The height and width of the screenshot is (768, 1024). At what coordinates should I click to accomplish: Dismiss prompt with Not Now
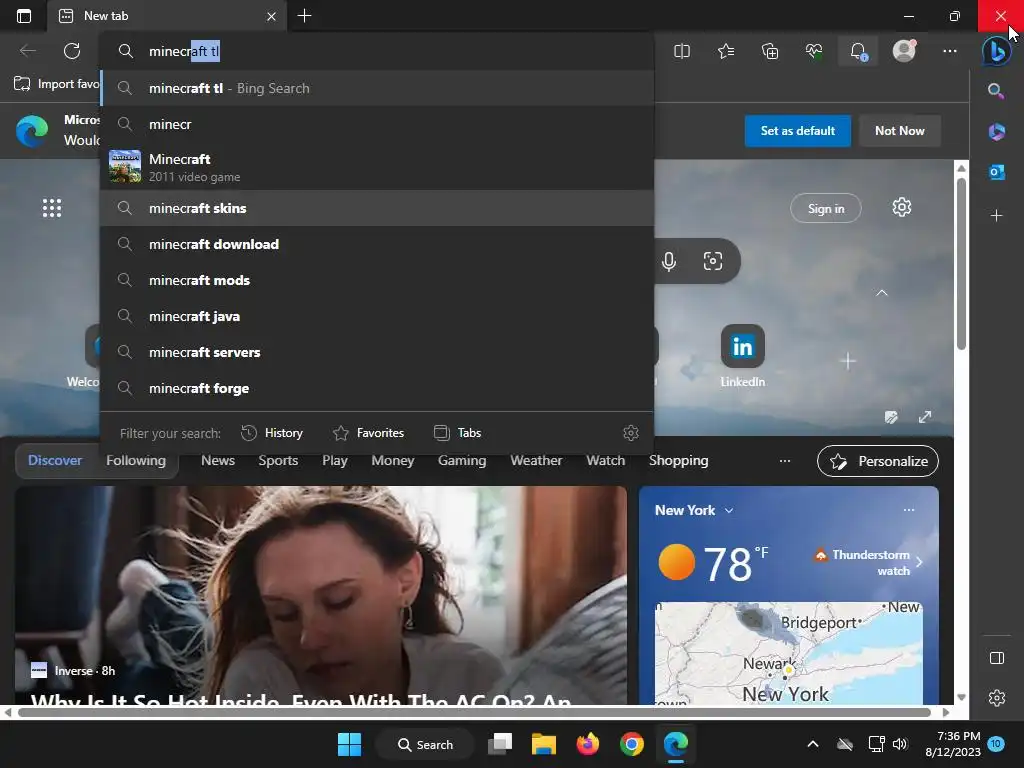click(x=899, y=131)
